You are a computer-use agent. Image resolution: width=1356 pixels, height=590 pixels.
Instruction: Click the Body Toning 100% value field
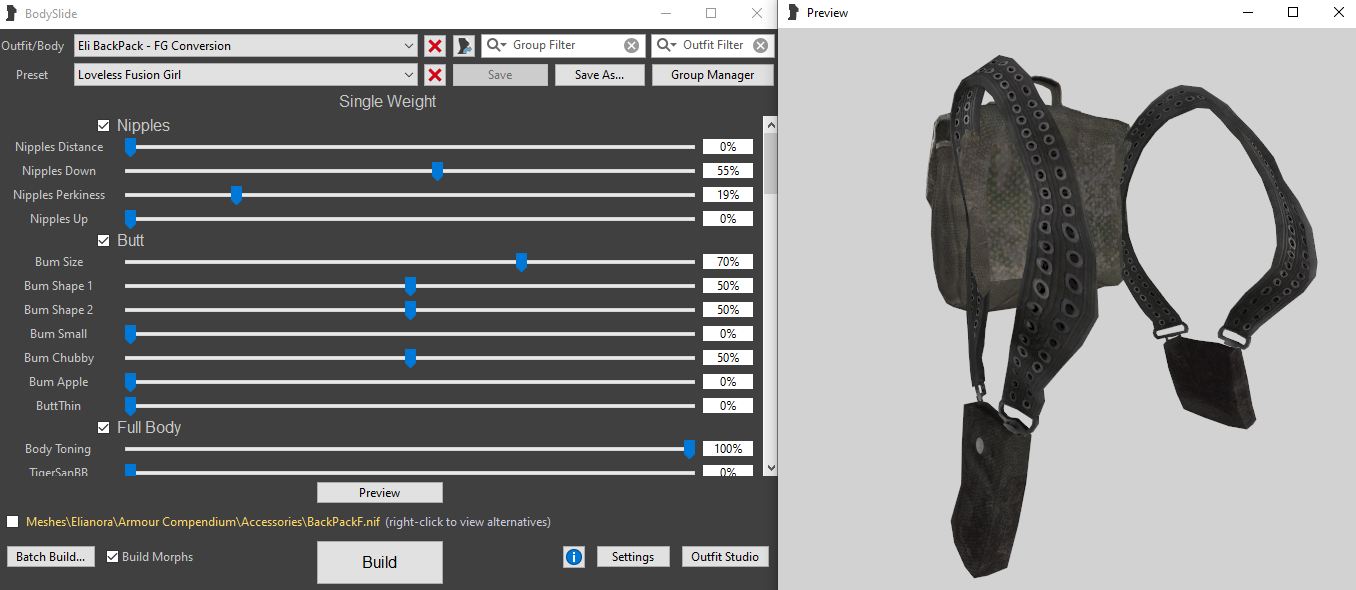coord(728,449)
